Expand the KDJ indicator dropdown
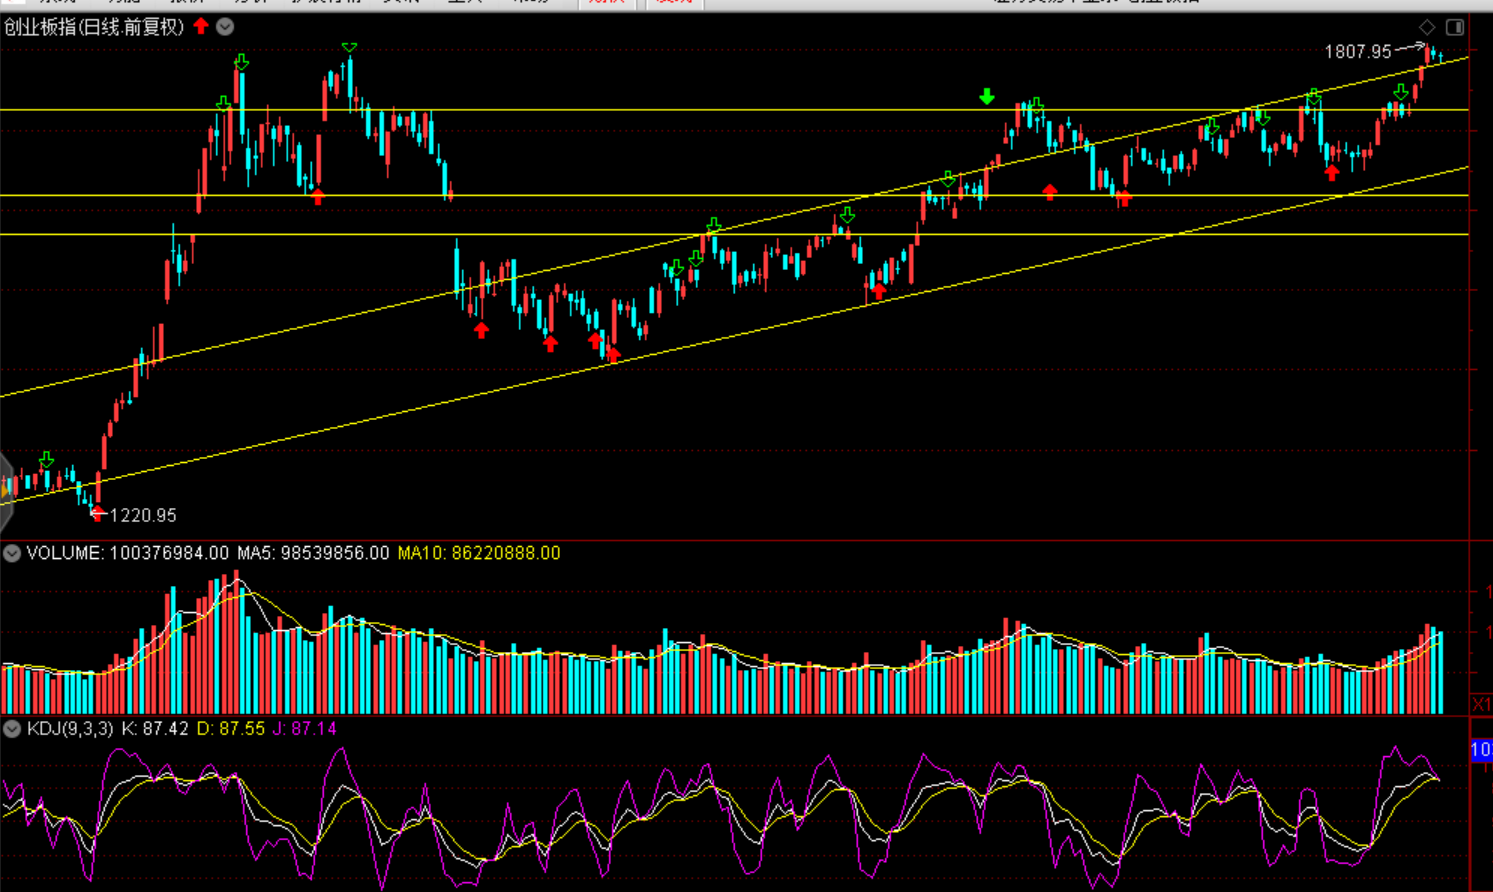1493x892 pixels. pyautogui.click(x=12, y=729)
